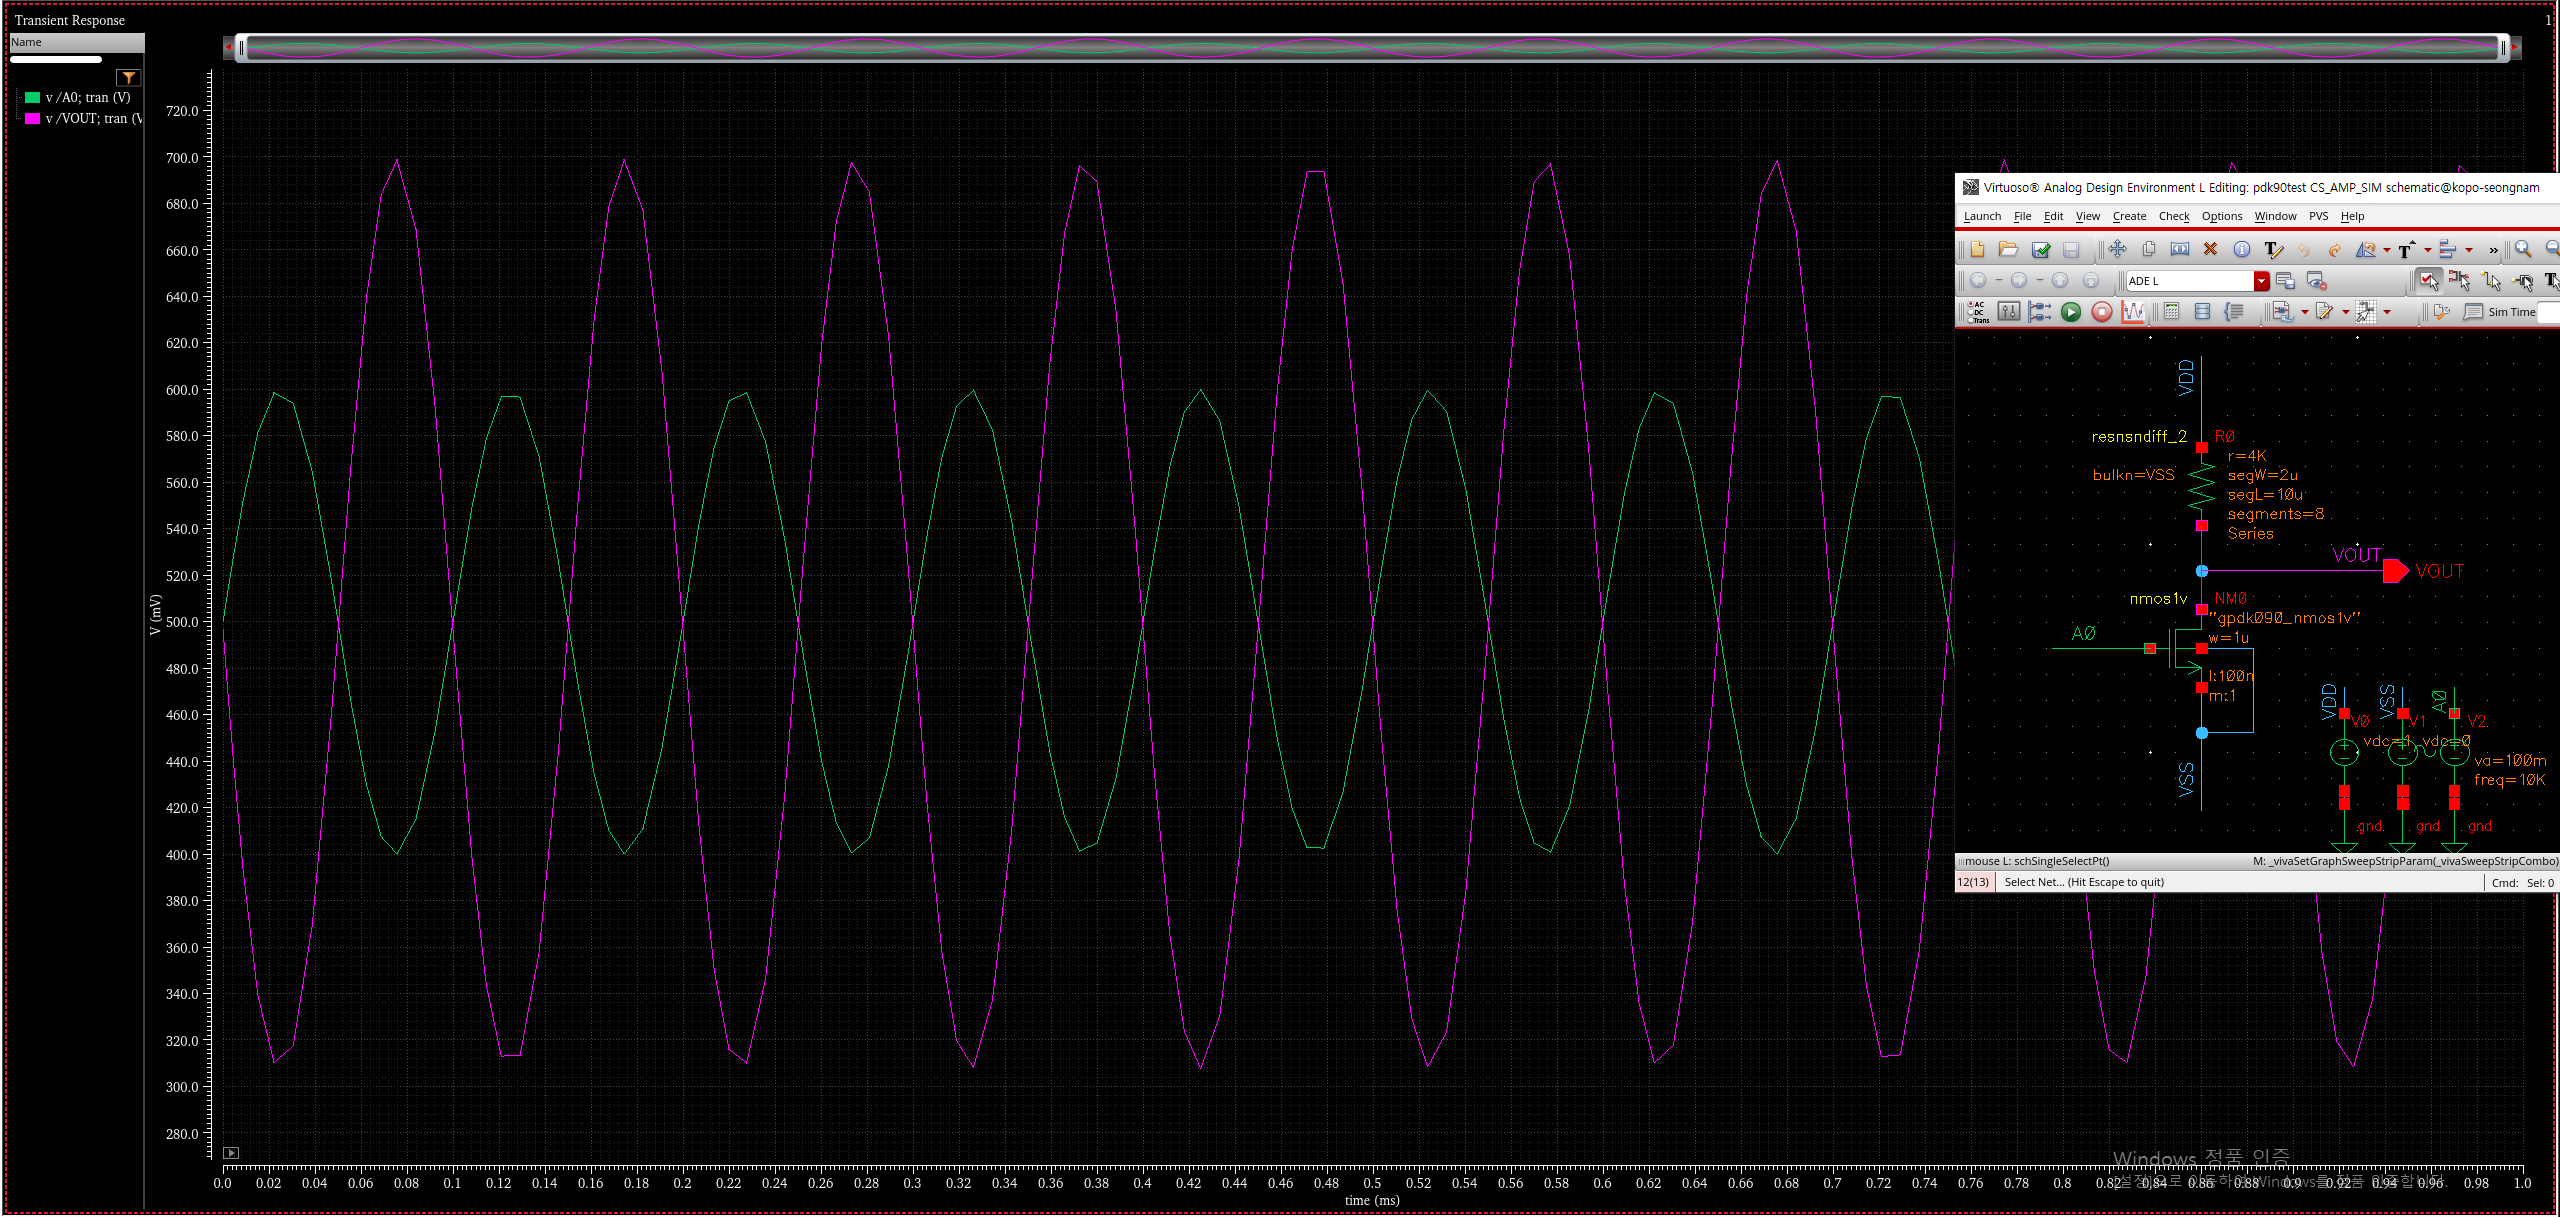Viewport: 2560px width, 1217px height.
Task: Open the Options menu
Action: click(x=2221, y=216)
